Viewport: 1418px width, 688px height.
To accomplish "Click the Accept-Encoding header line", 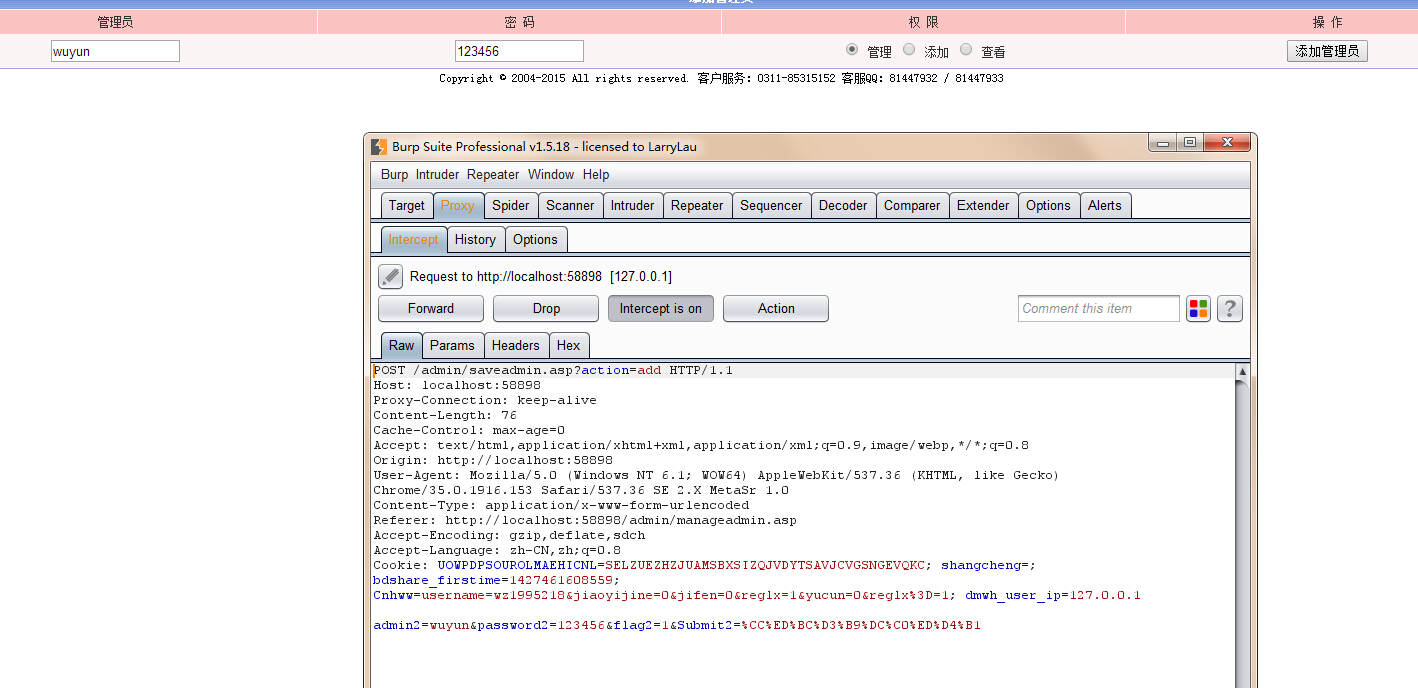I will (509, 535).
